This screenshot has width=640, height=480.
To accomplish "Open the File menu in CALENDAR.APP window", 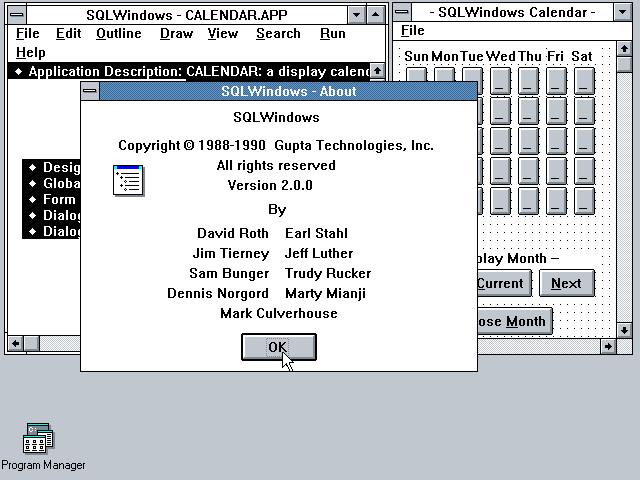I will click(x=27, y=33).
